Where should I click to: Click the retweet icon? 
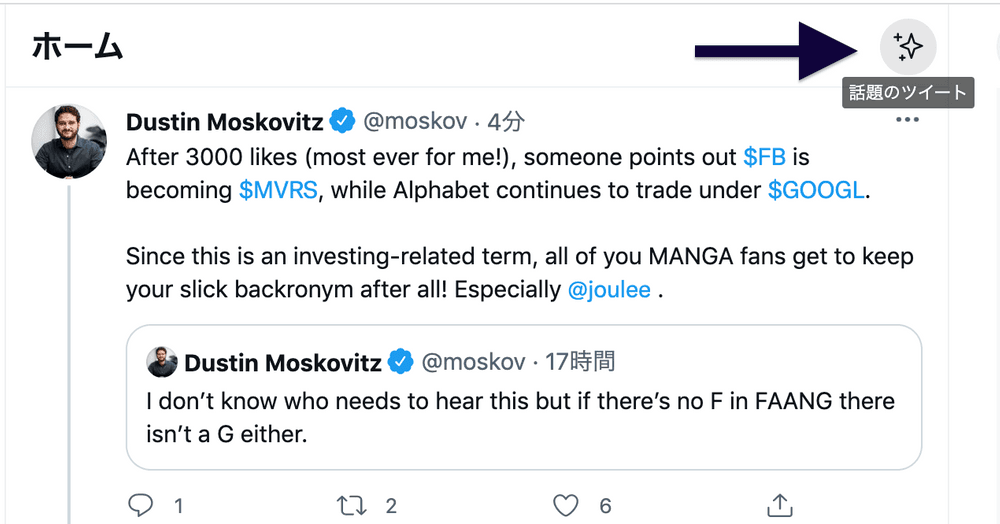pos(351,505)
